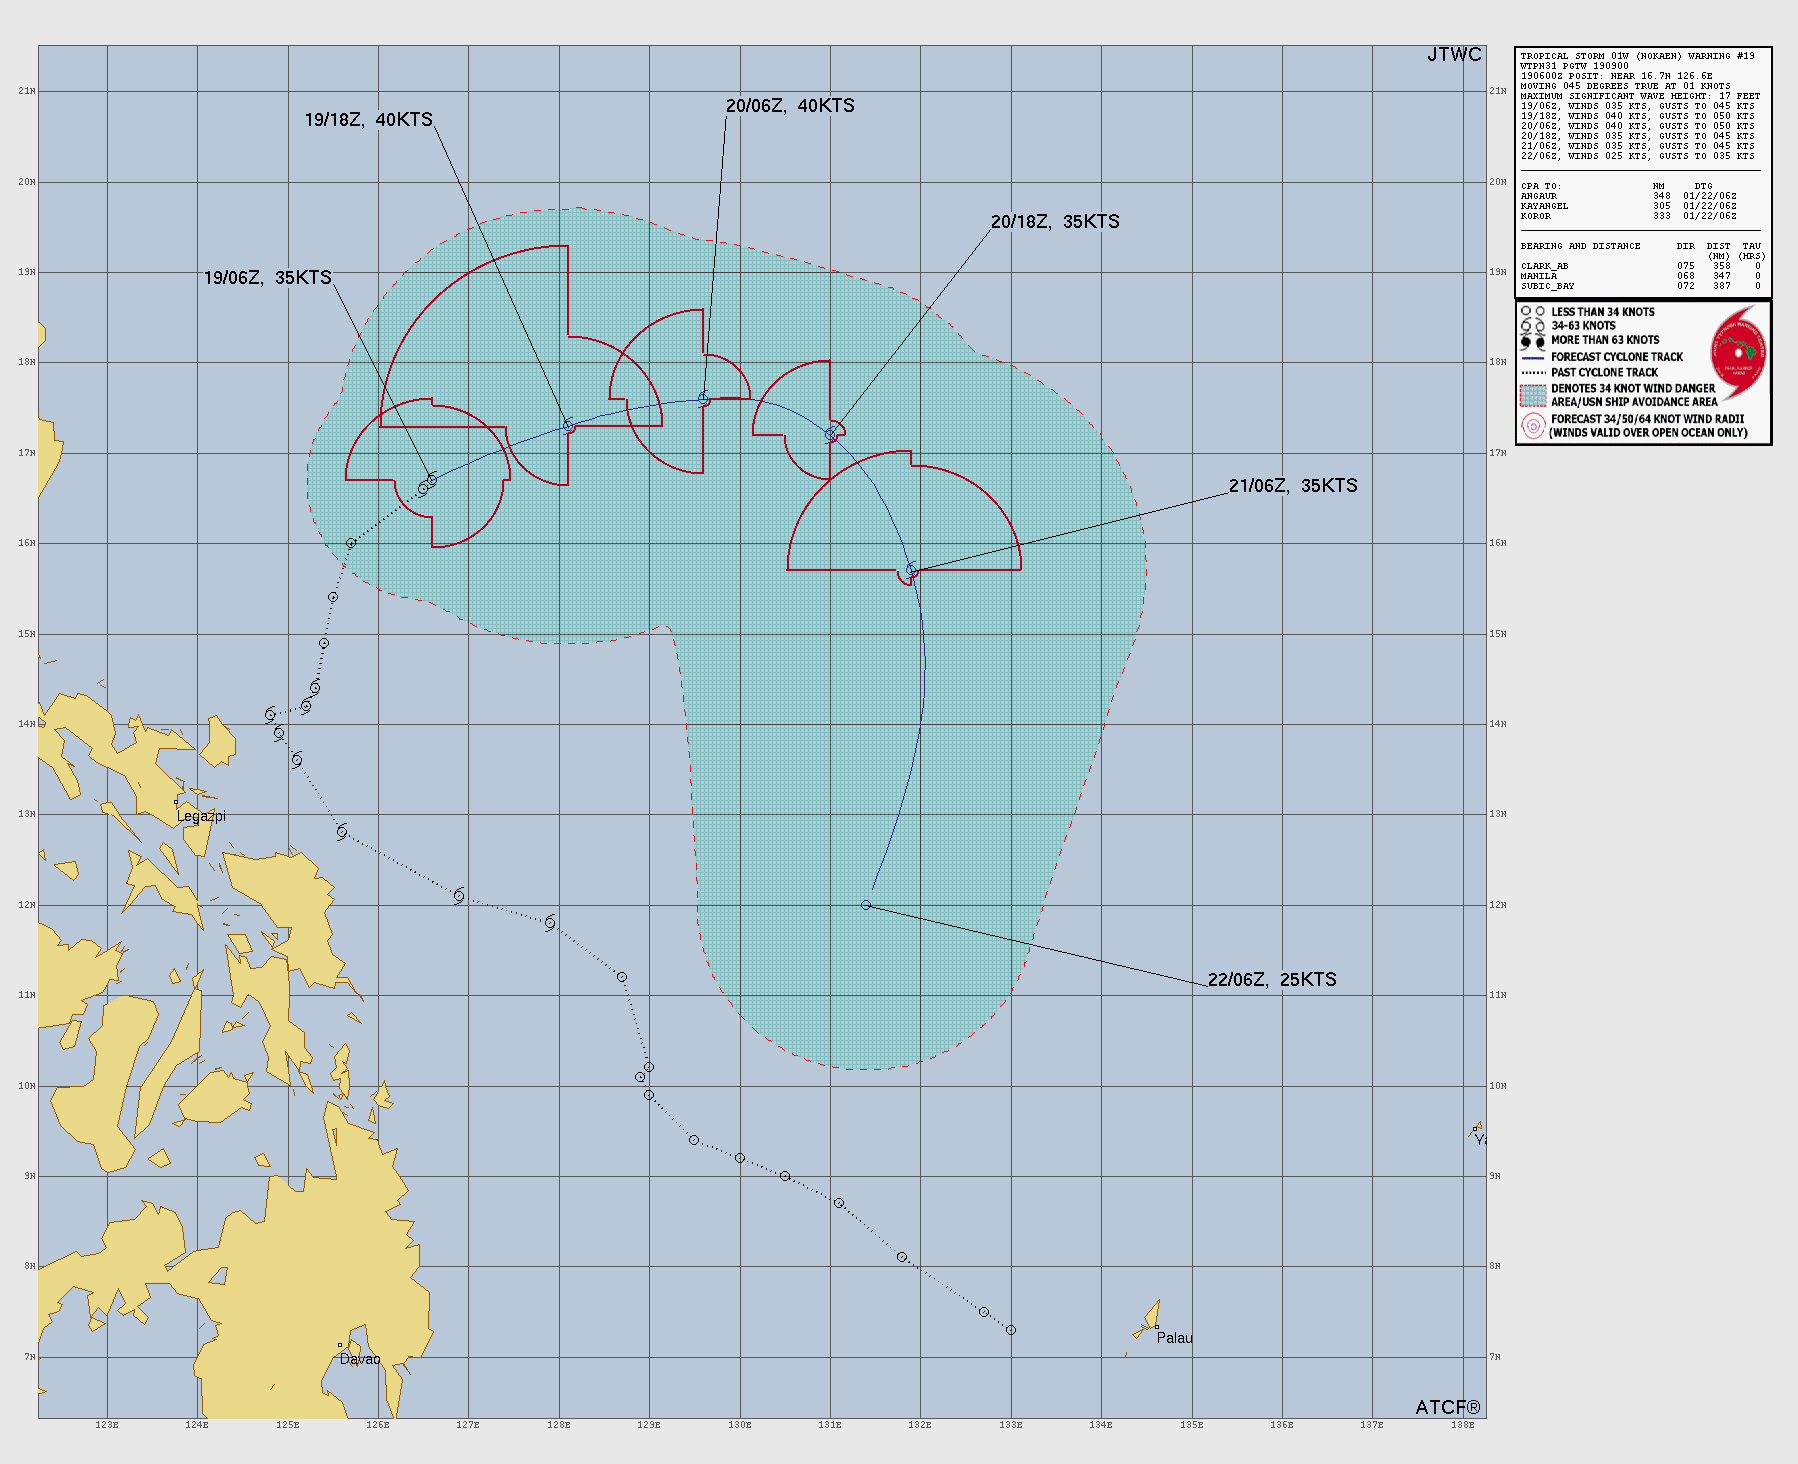Click the "22/06Z, 25KTS" forecast label
Image resolution: width=1798 pixels, height=1464 pixels.
tap(1271, 980)
